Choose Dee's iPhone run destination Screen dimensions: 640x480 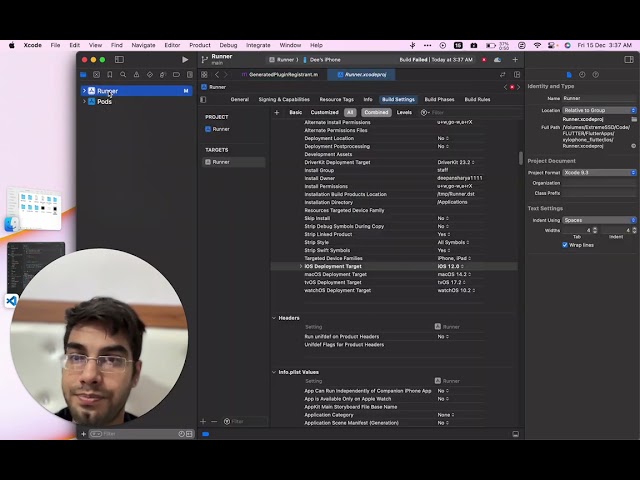(x=322, y=60)
